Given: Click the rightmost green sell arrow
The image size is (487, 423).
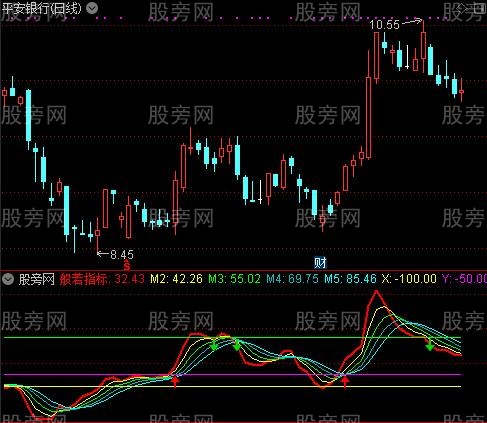Looking at the screenshot, I should [430, 345].
